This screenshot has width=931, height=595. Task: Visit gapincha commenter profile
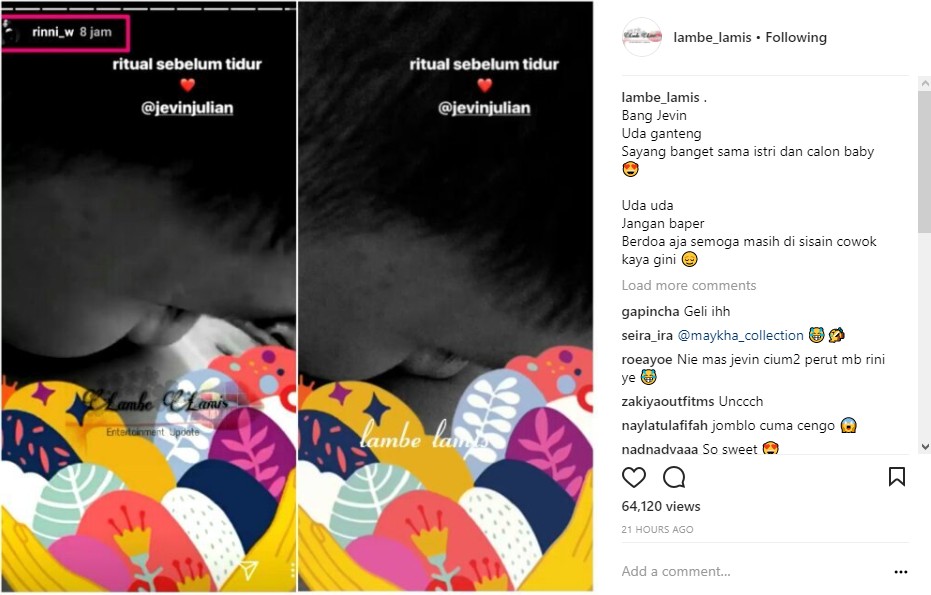[x=650, y=312]
